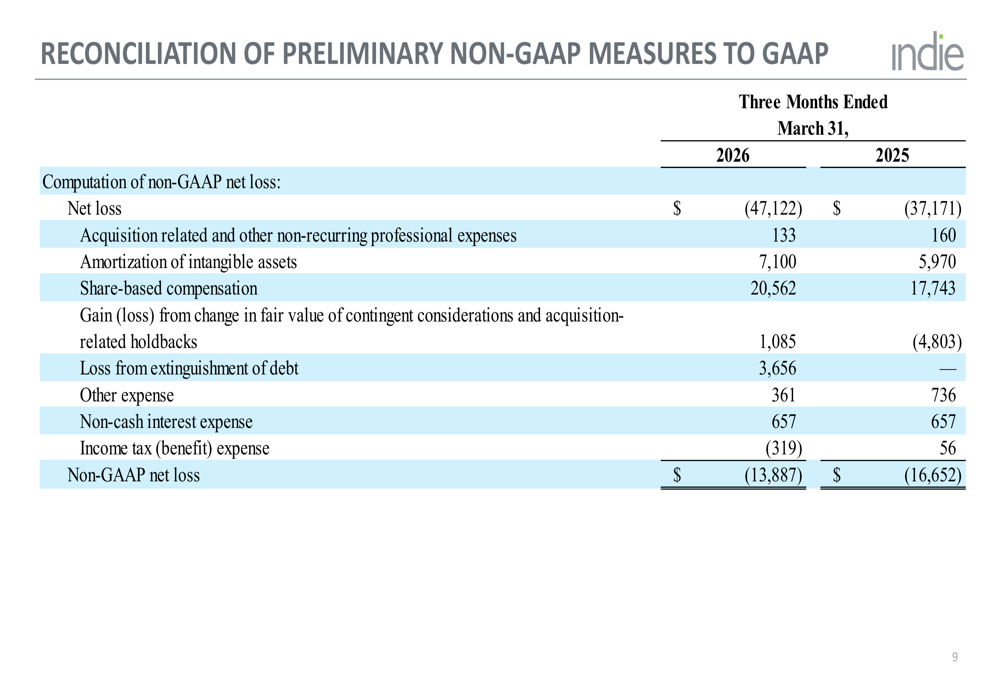Select share-based compensation value 17,743
The width and height of the screenshot is (1000, 685).
(932, 288)
